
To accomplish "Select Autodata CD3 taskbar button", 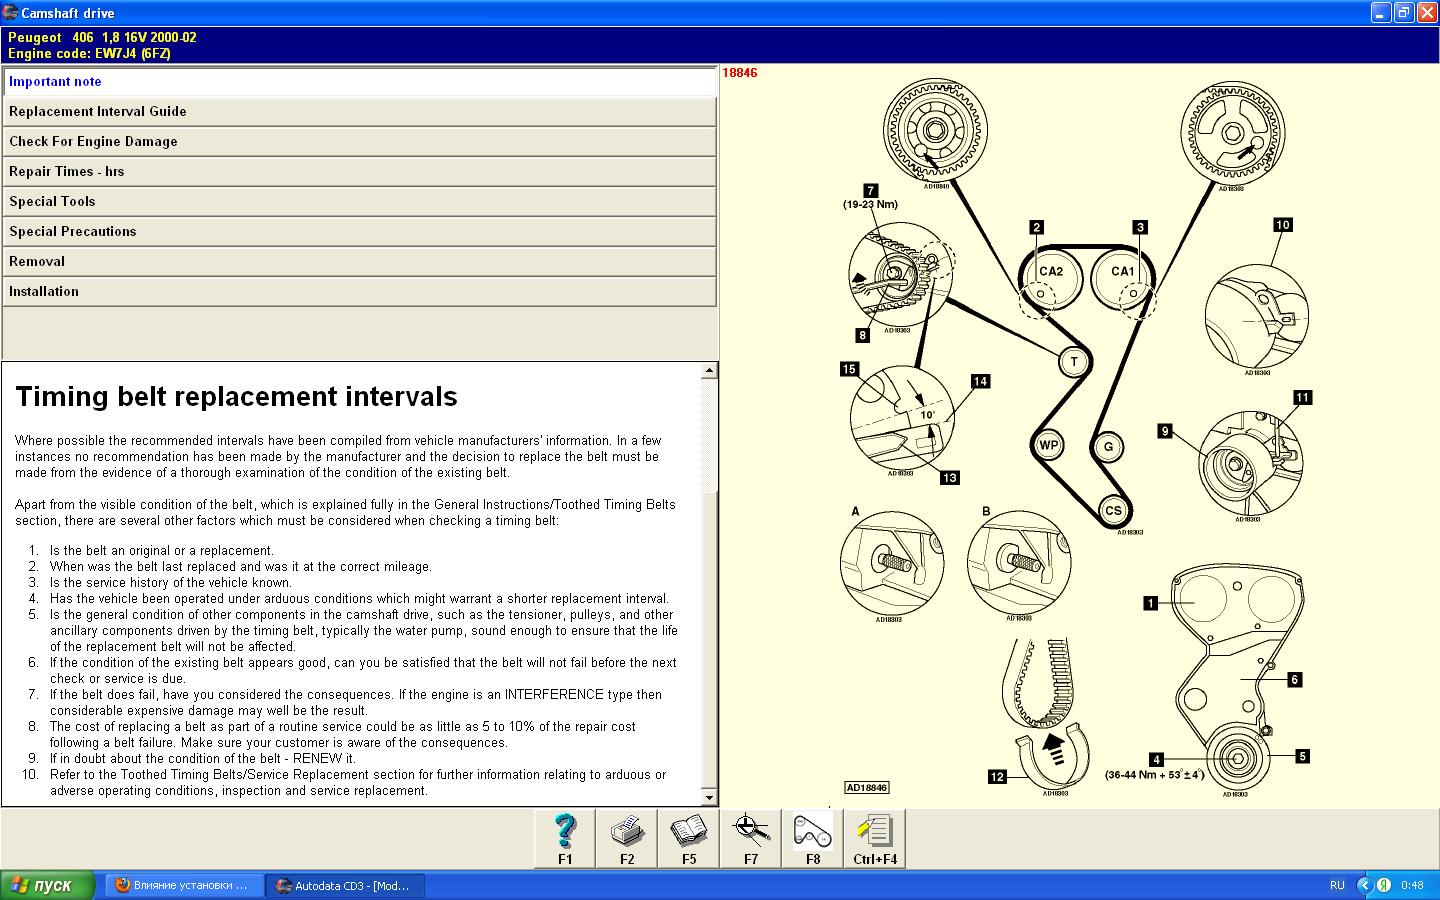I will (x=345, y=885).
